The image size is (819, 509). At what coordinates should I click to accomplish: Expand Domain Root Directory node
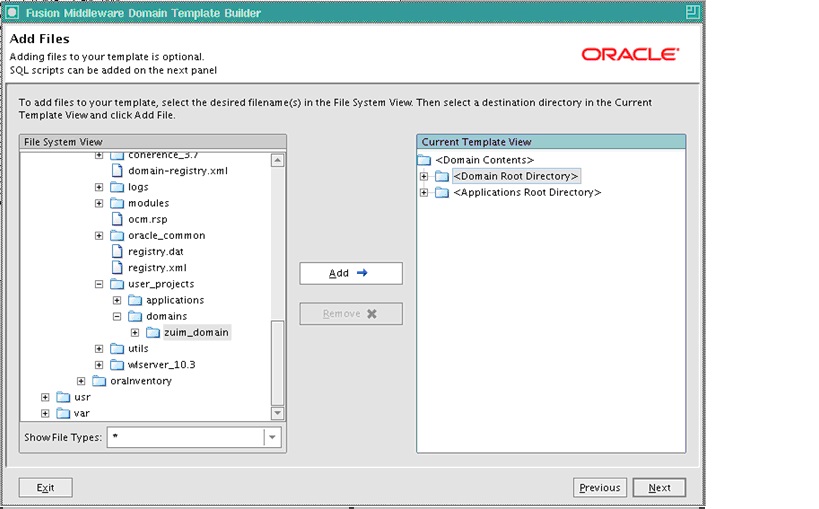[x=424, y=177]
